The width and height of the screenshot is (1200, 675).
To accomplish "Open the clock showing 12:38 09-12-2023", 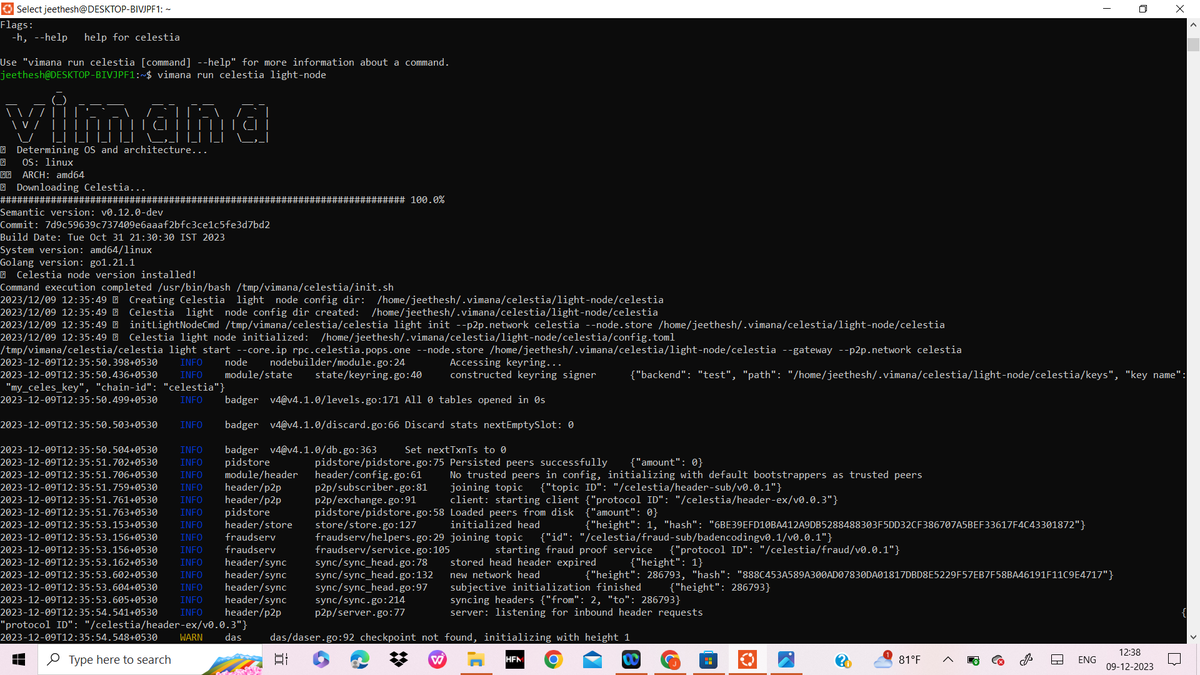I will click(1129, 660).
